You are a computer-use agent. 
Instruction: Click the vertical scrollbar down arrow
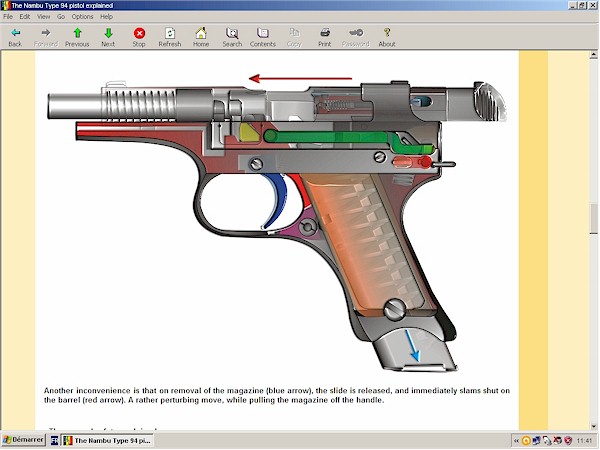(593, 426)
